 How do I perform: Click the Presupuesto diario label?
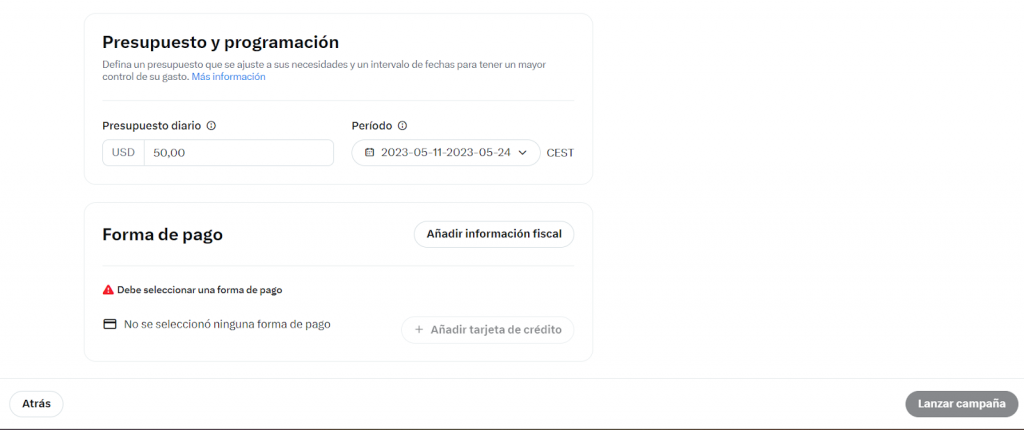tap(152, 126)
